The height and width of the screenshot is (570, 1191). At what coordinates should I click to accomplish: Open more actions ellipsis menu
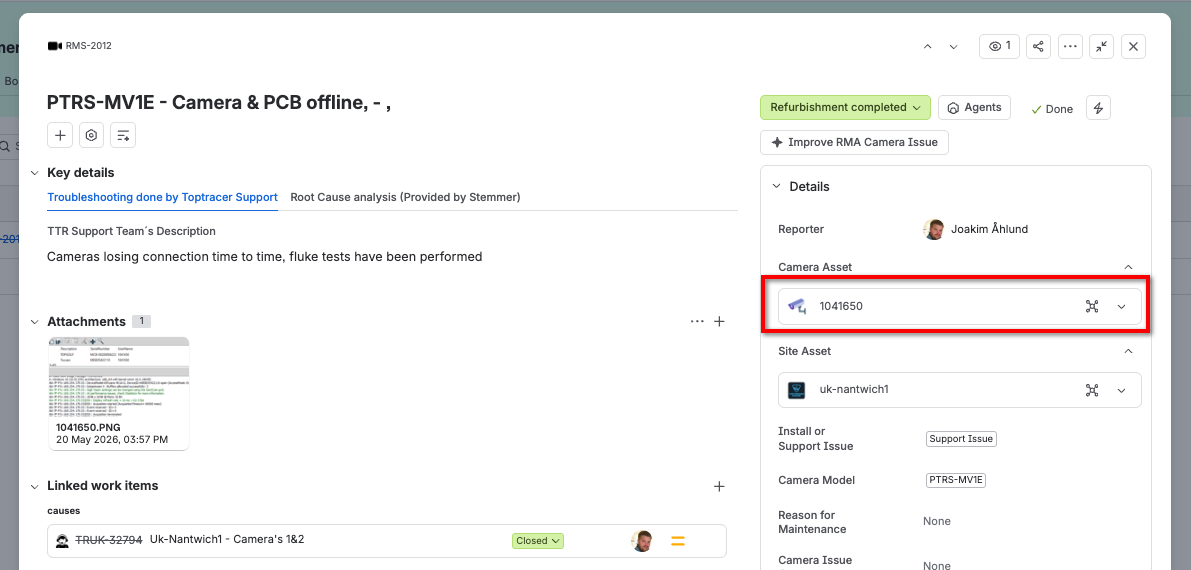1070,46
